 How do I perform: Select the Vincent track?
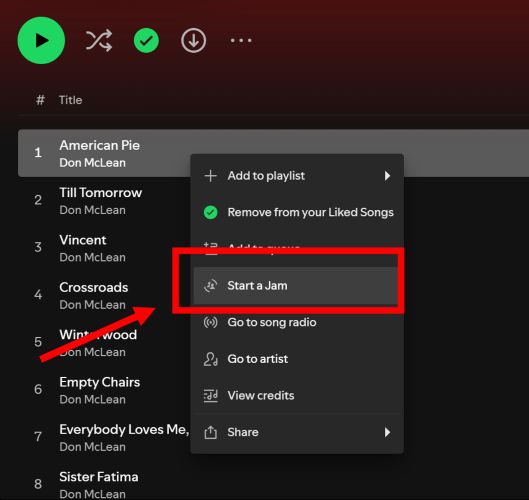click(83, 240)
